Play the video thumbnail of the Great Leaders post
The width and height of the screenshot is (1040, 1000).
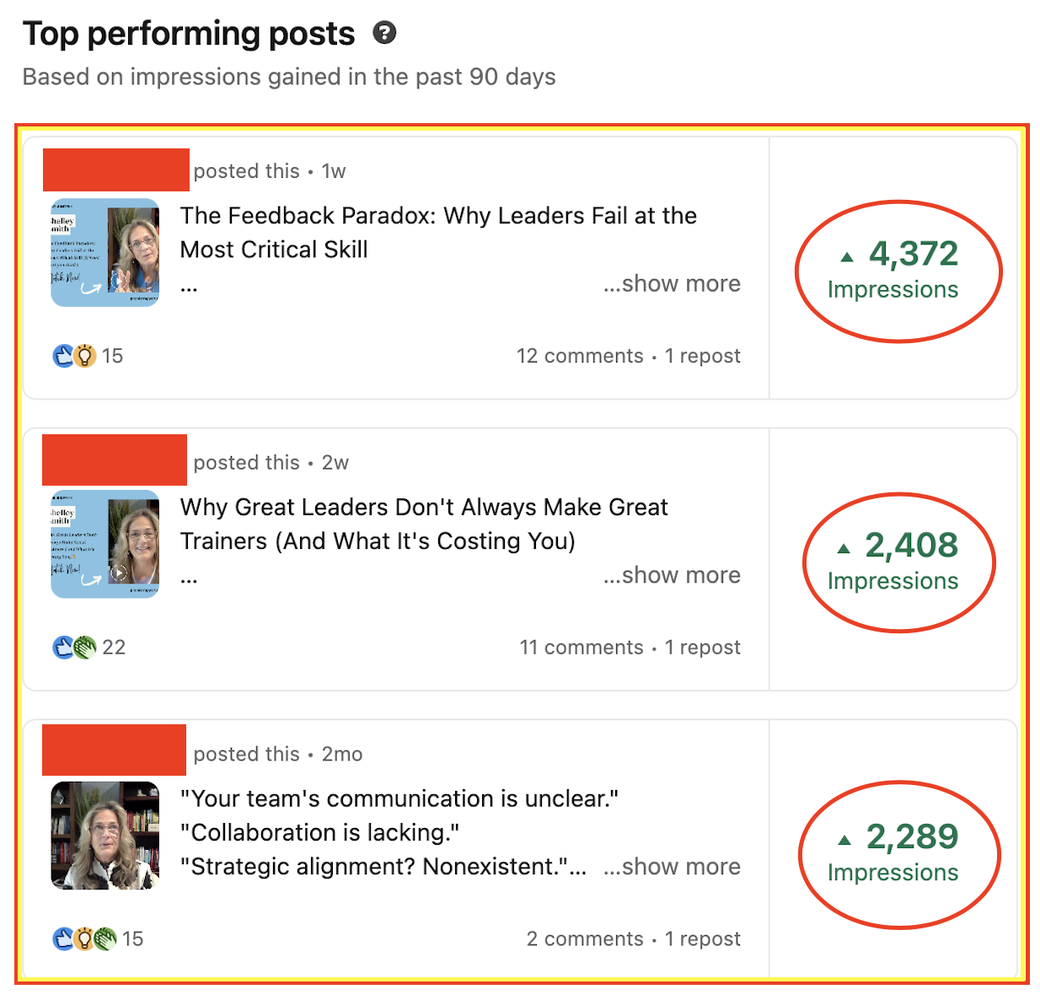tap(105, 544)
